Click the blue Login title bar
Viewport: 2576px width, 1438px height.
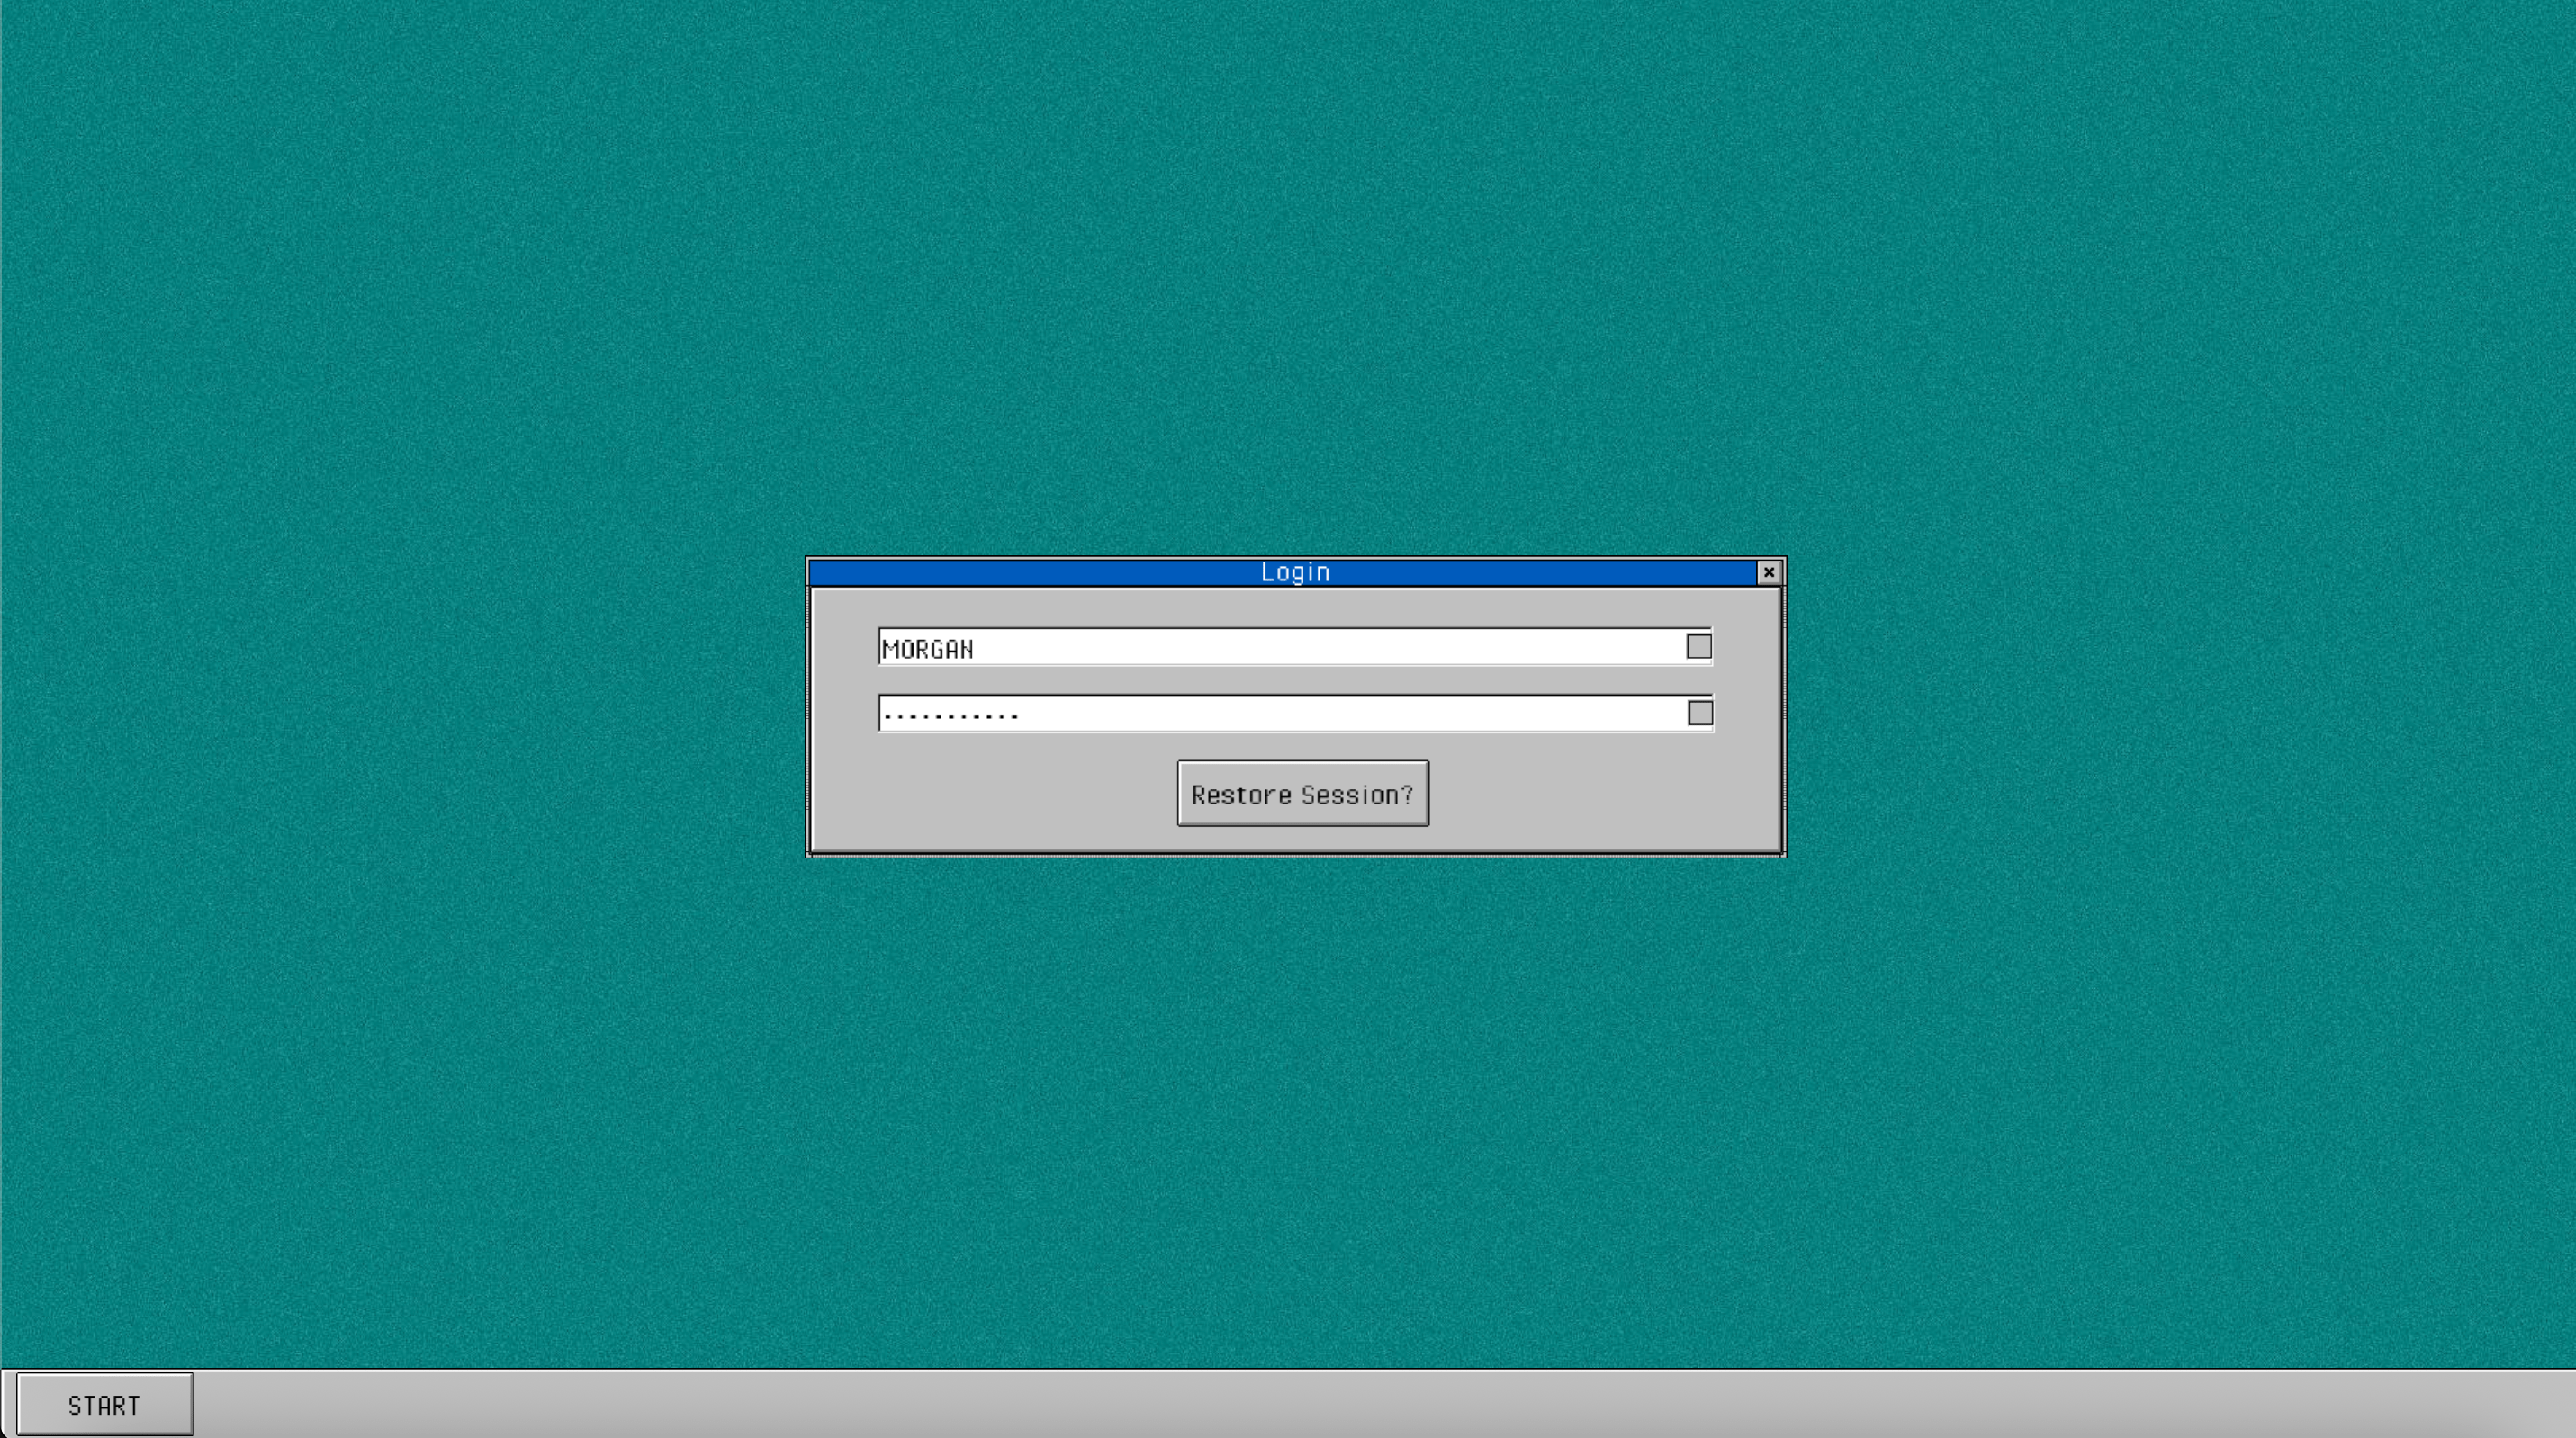pos(1500,572)
